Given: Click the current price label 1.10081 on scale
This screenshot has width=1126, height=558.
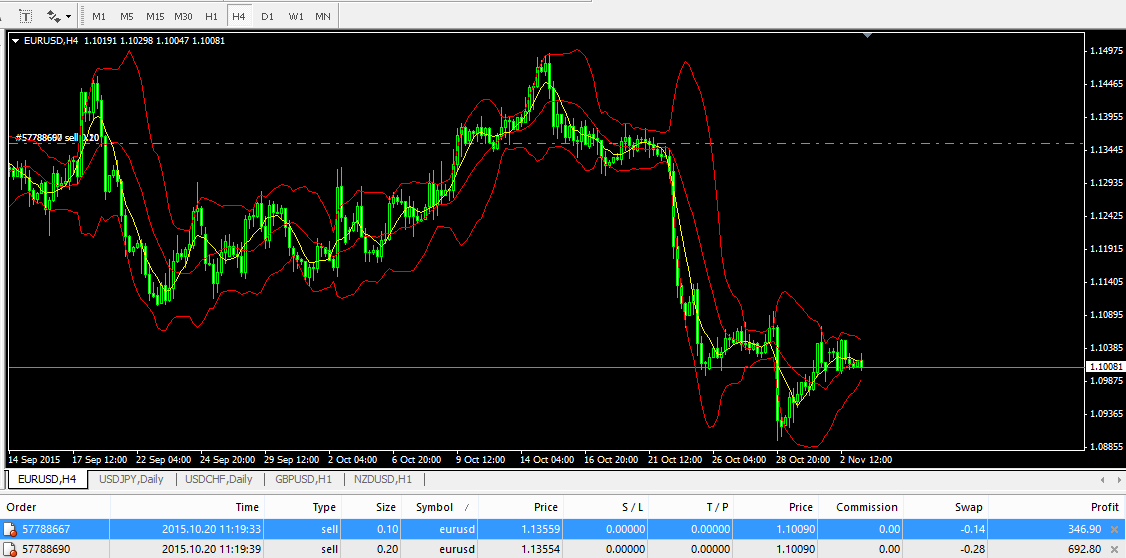Looking at the screenshot, I should (1106, 366).
